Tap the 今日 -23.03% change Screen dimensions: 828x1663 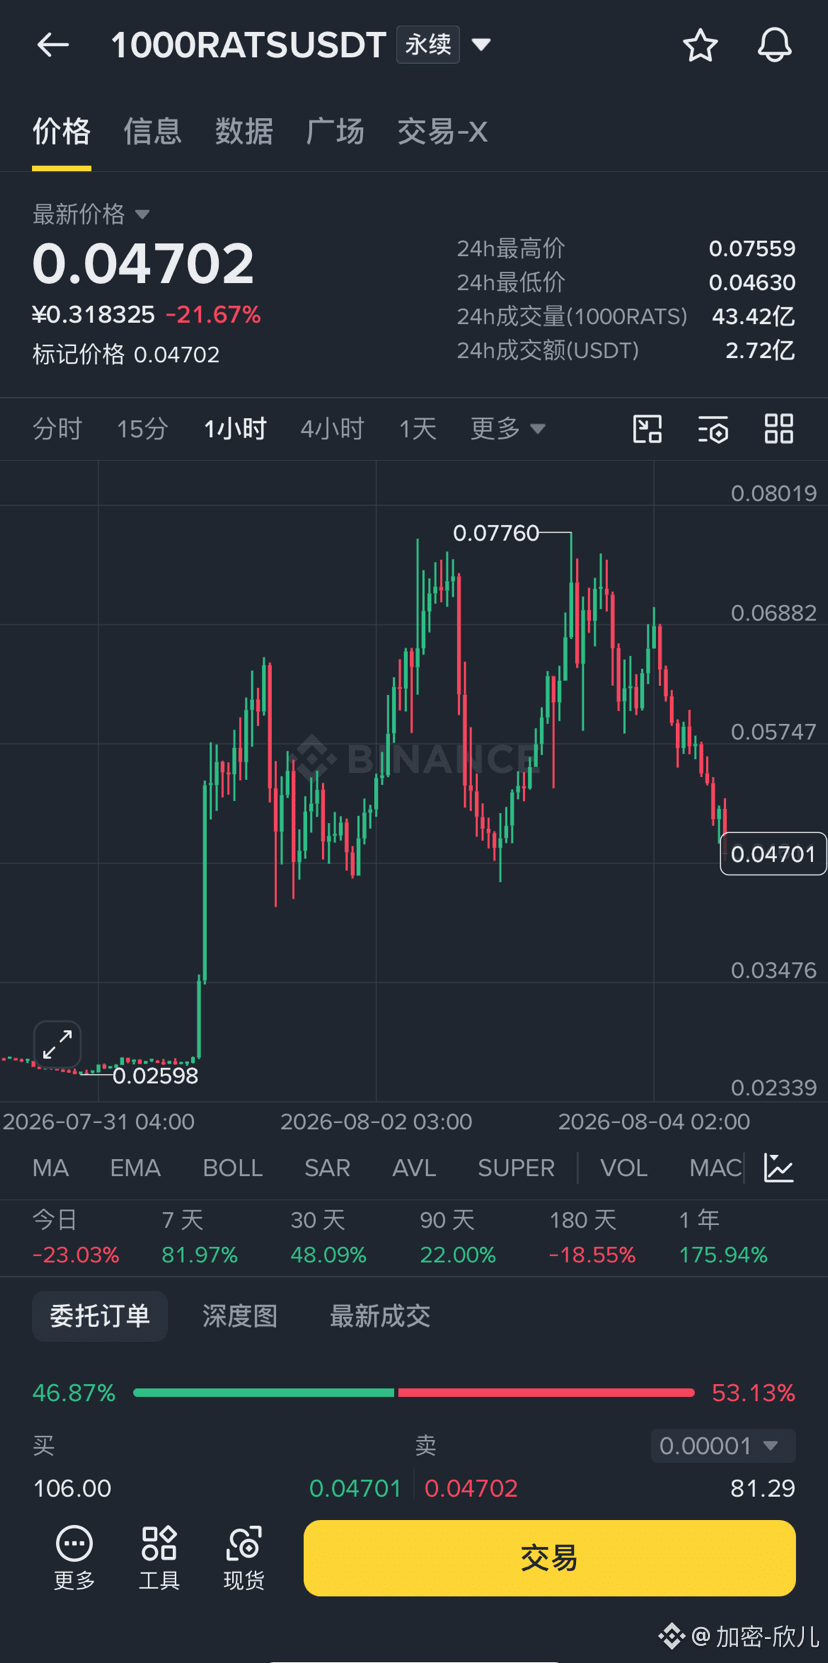pos(75,1237)
